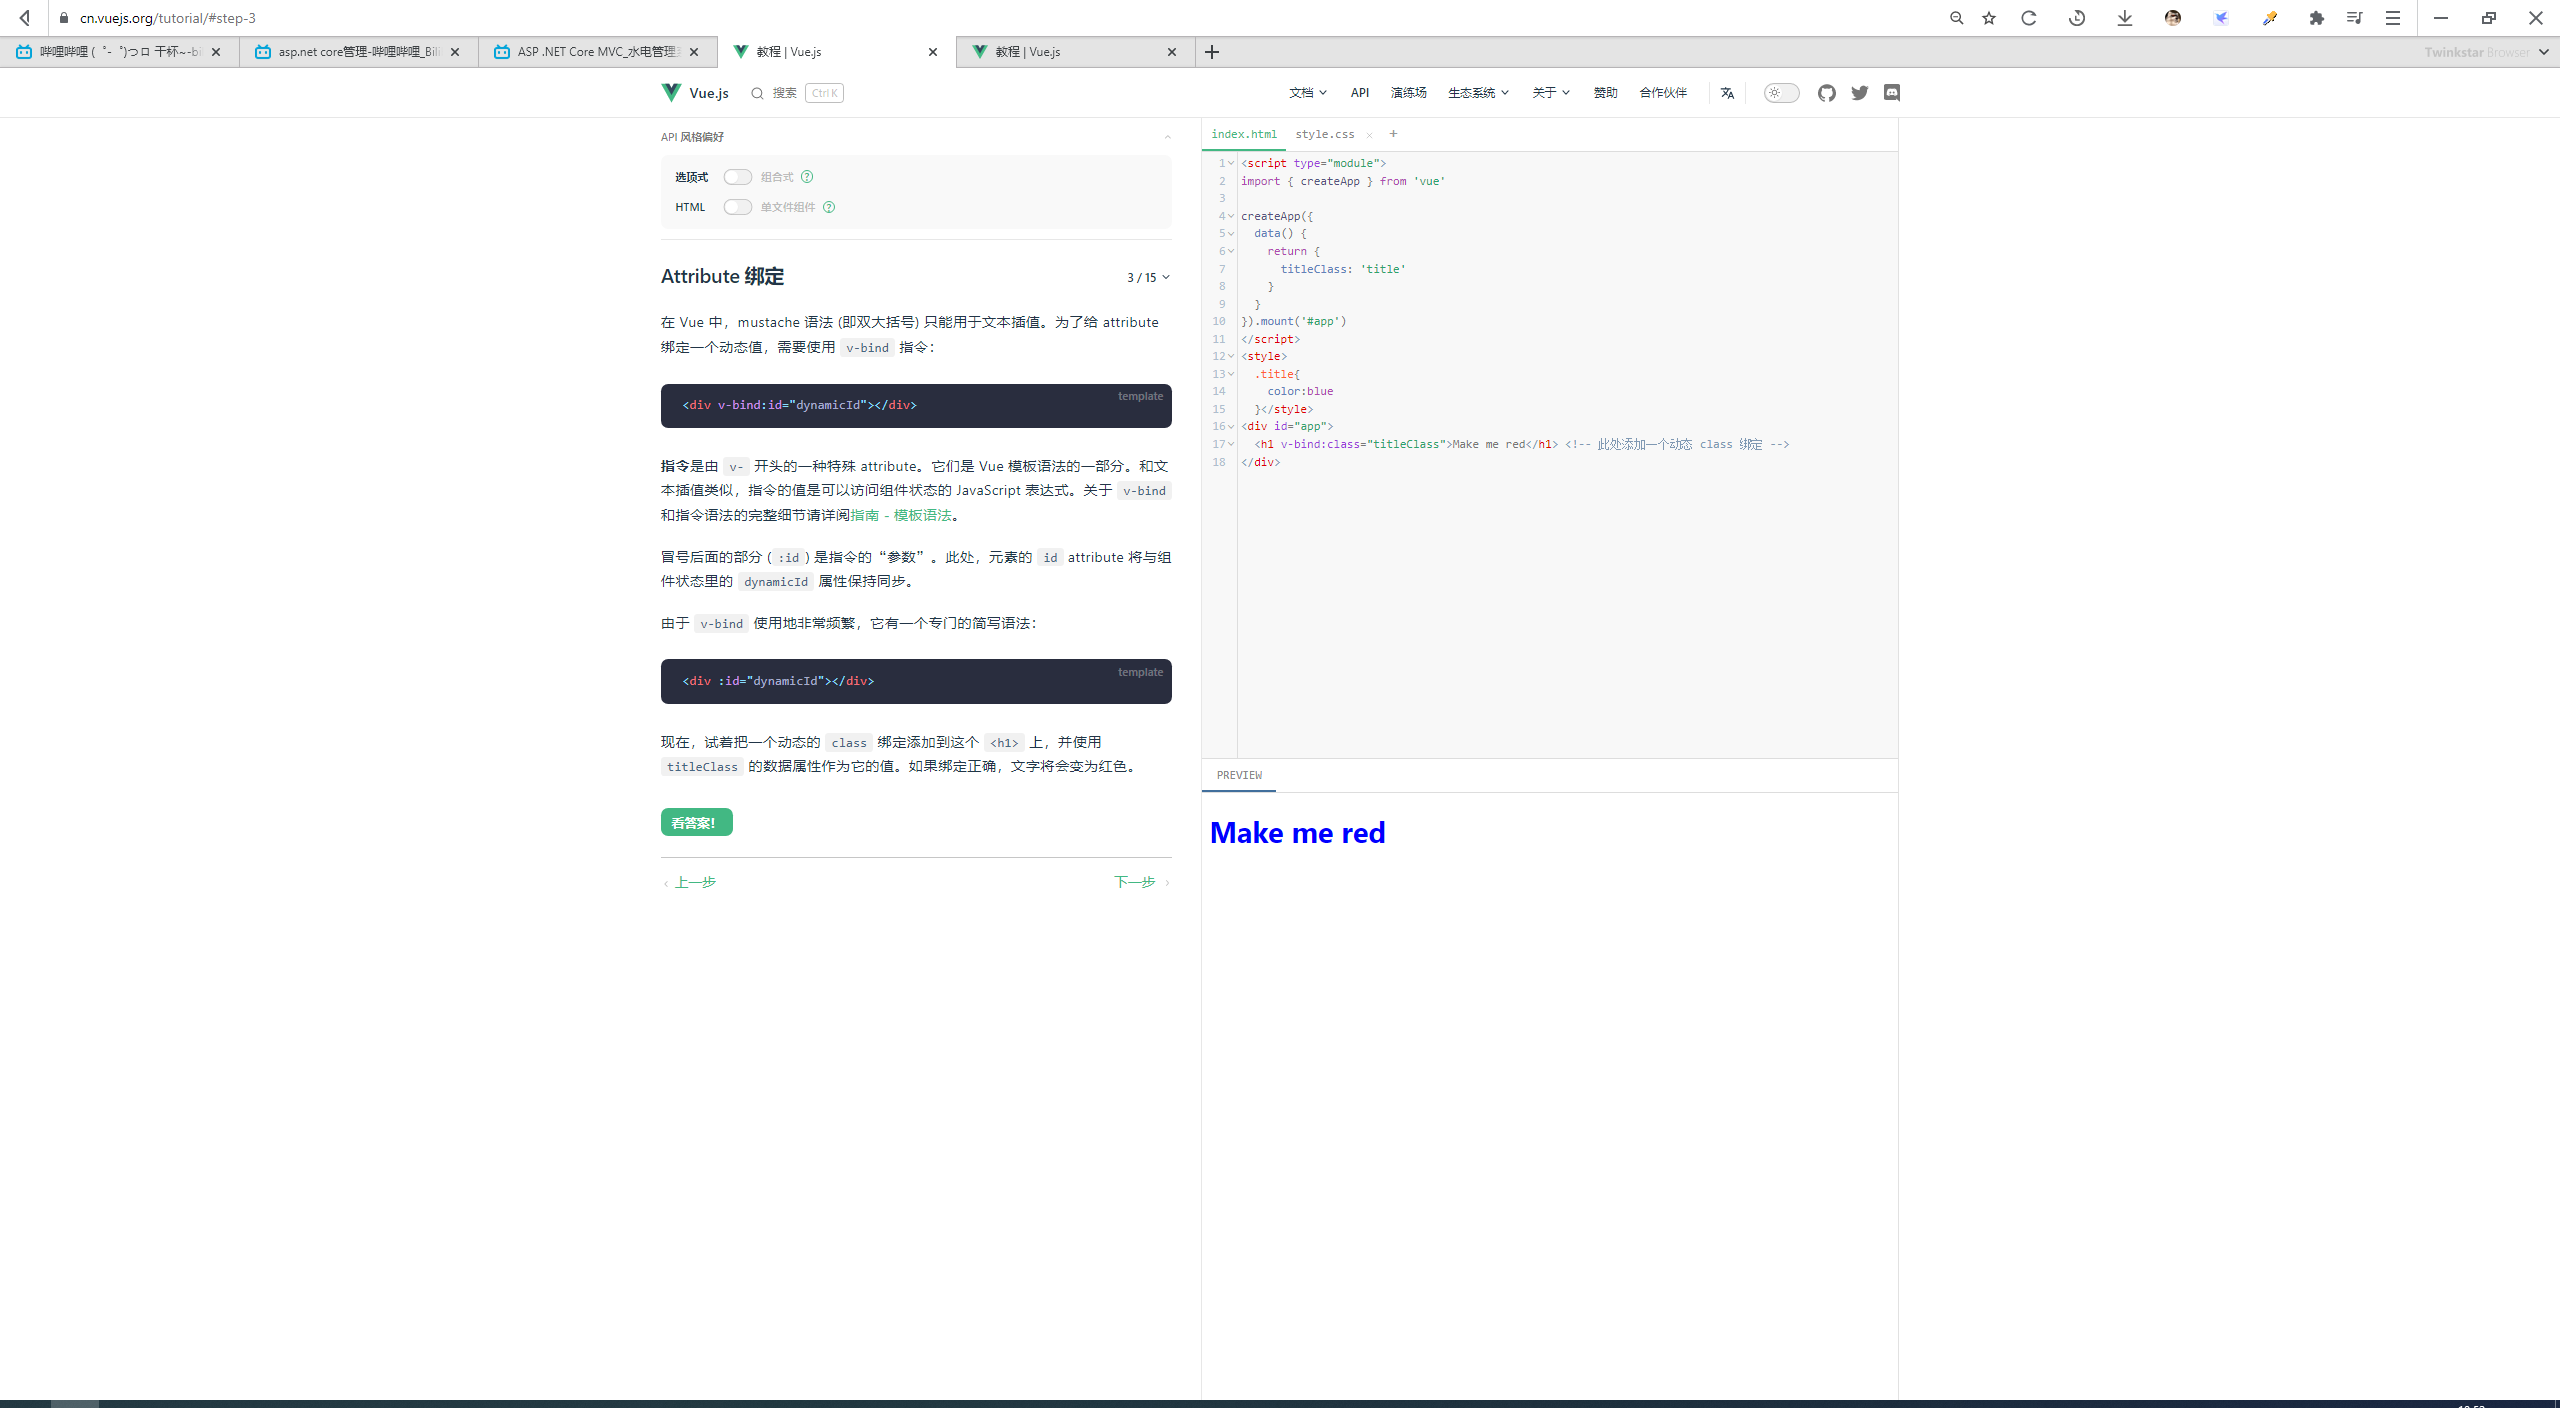Close the active 教程 | Vue.js tab

point(933,52)
